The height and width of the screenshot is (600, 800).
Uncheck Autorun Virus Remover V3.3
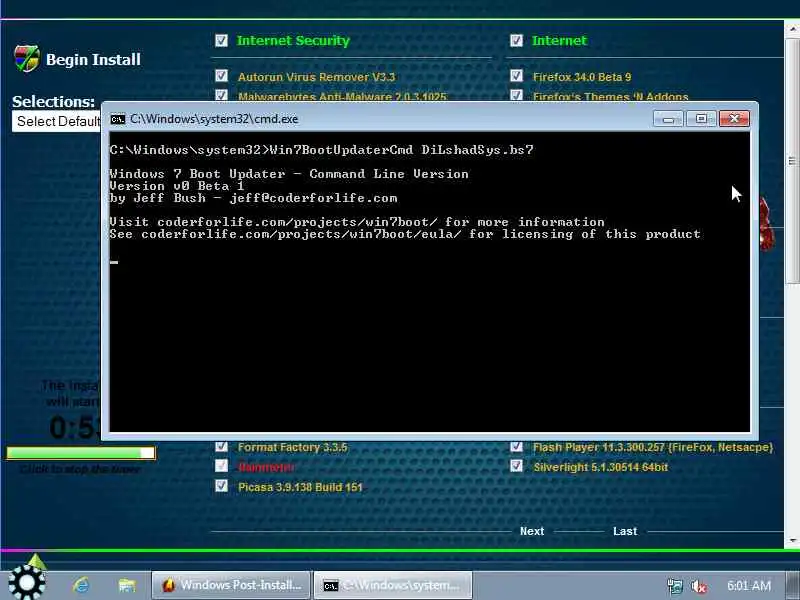221,76
